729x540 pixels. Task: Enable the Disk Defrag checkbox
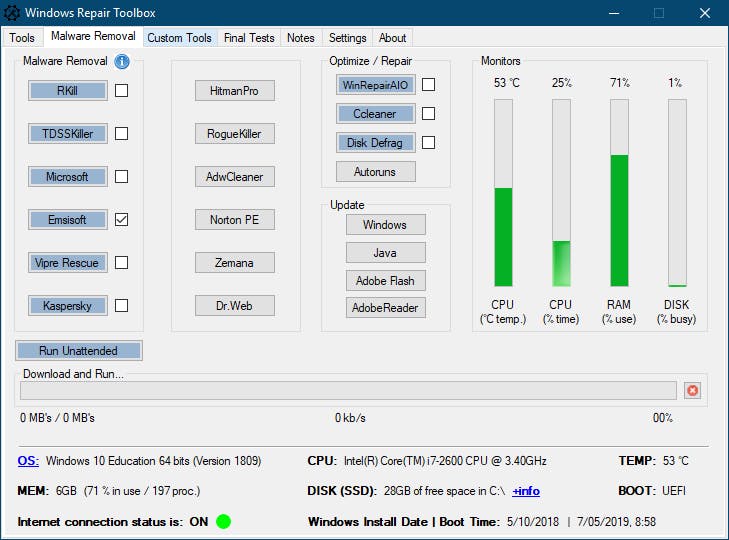coord(428,142)
